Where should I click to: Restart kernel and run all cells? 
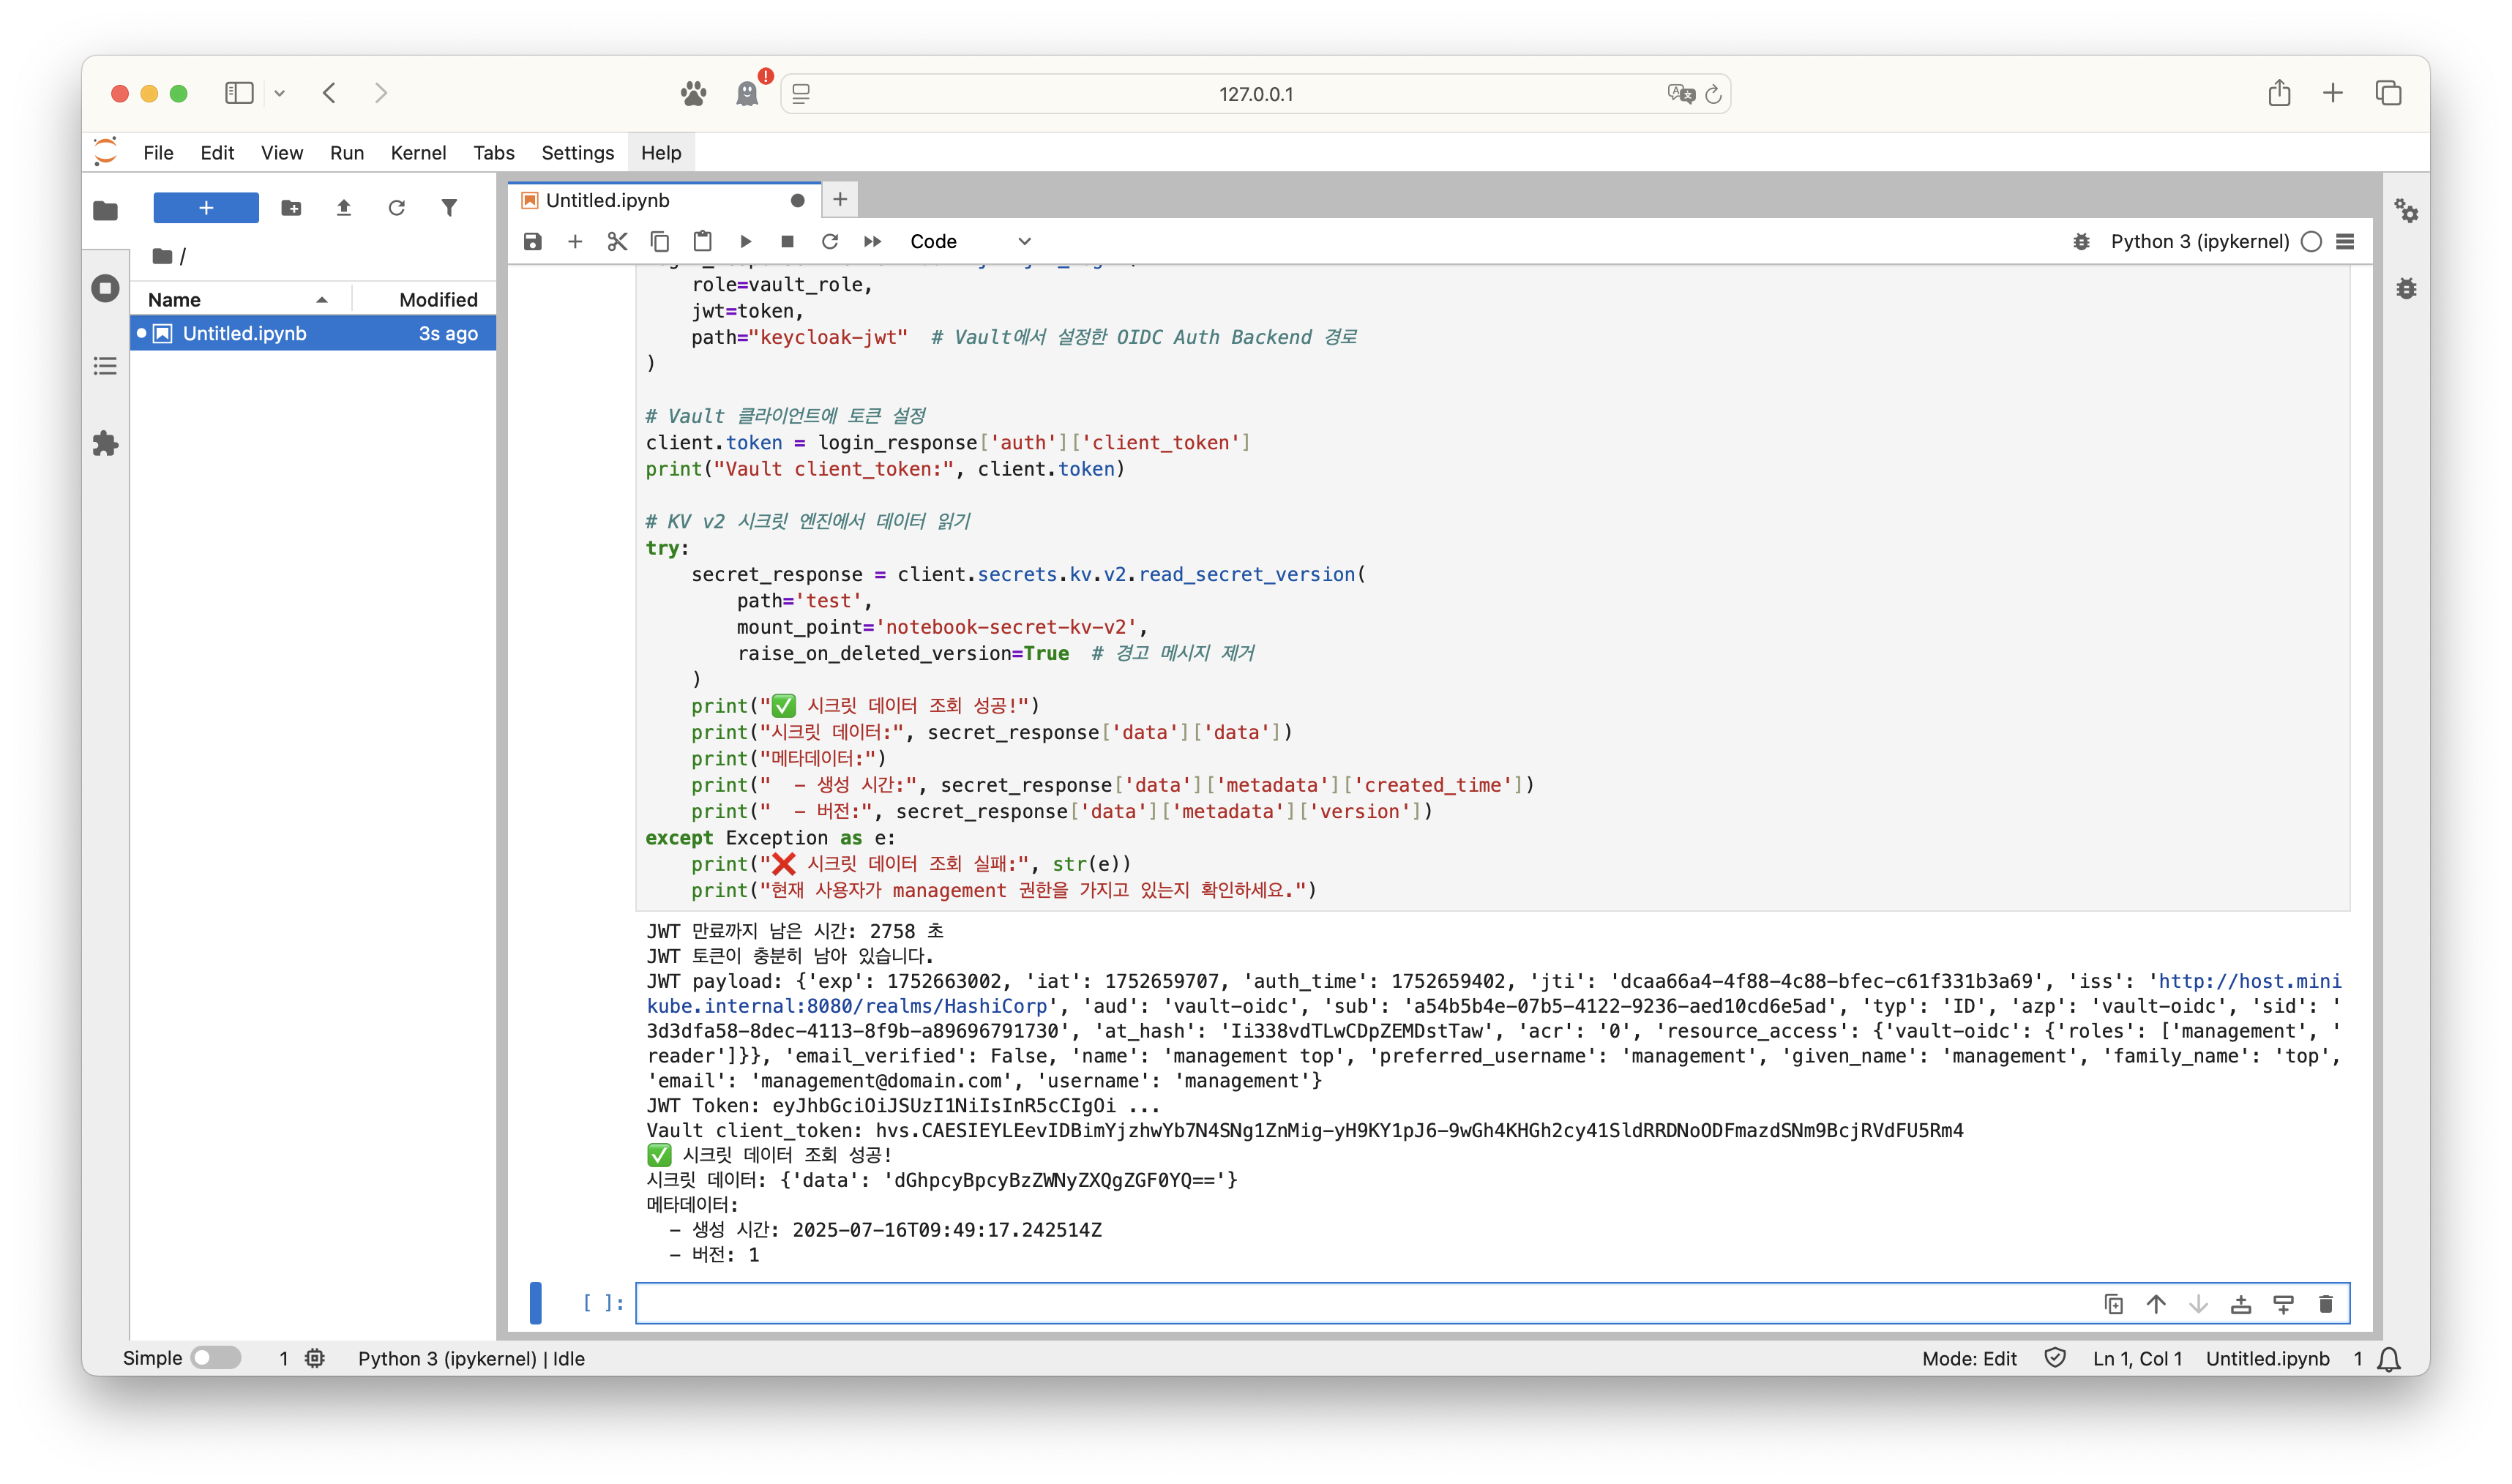tap(872, 241)
